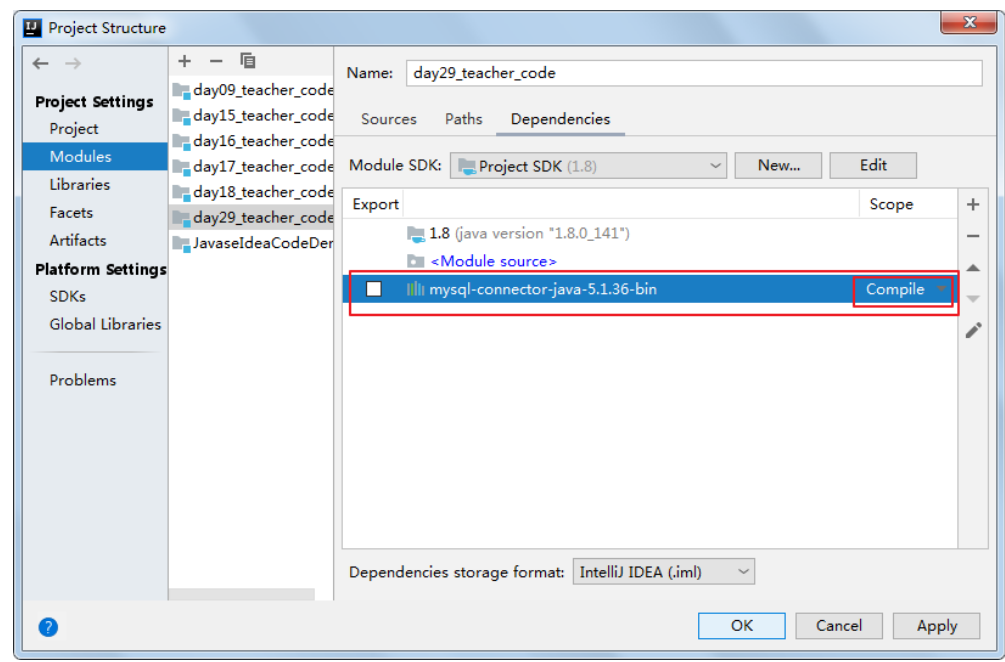The width and height of the screenshot is (1005, 662).
Task: Select mysql-connector-java-5.1.36-bin dependency name
Action: click(543, 289)
